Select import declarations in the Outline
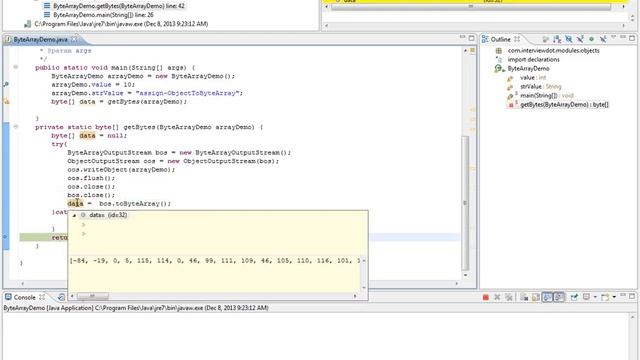 click(533, 60)
